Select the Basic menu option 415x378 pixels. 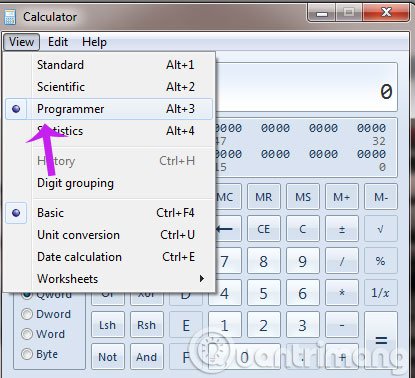pyautogui.click(x=109, y=213)
